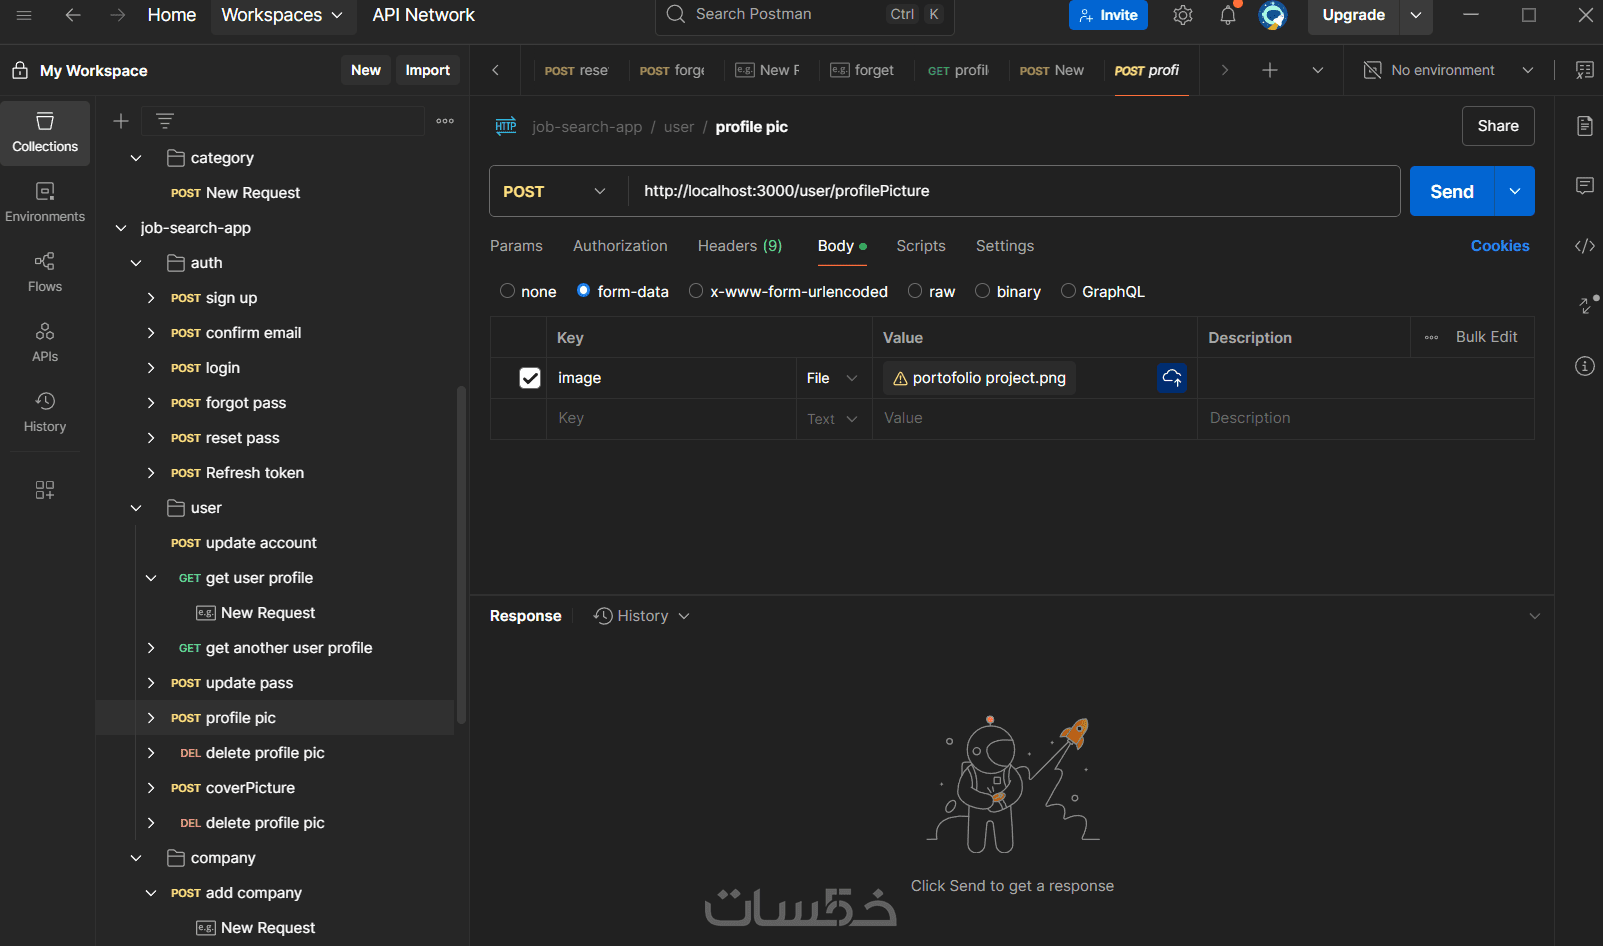Click the empty Key field in new row
Screen dimensions: 1603x946
[x=672, y=418]
